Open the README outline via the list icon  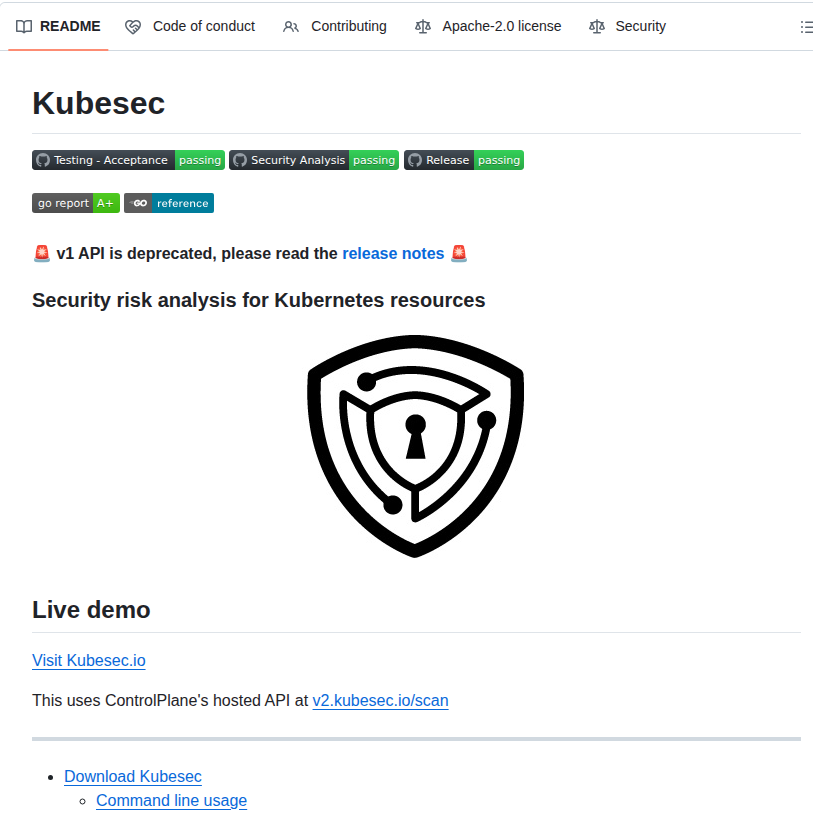(x=806, y=27)
